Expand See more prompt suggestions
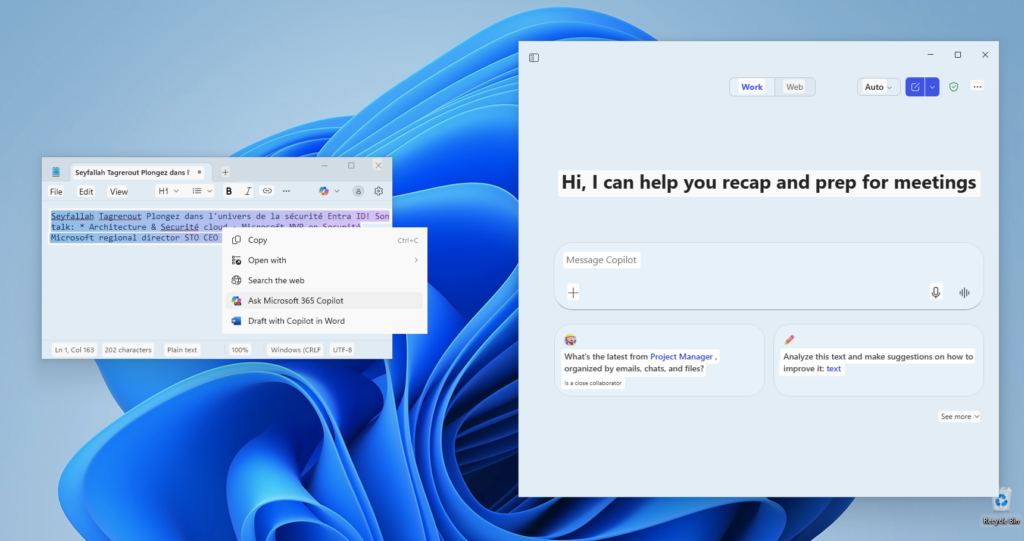1024x541 pixels. (x=959, y=416)
